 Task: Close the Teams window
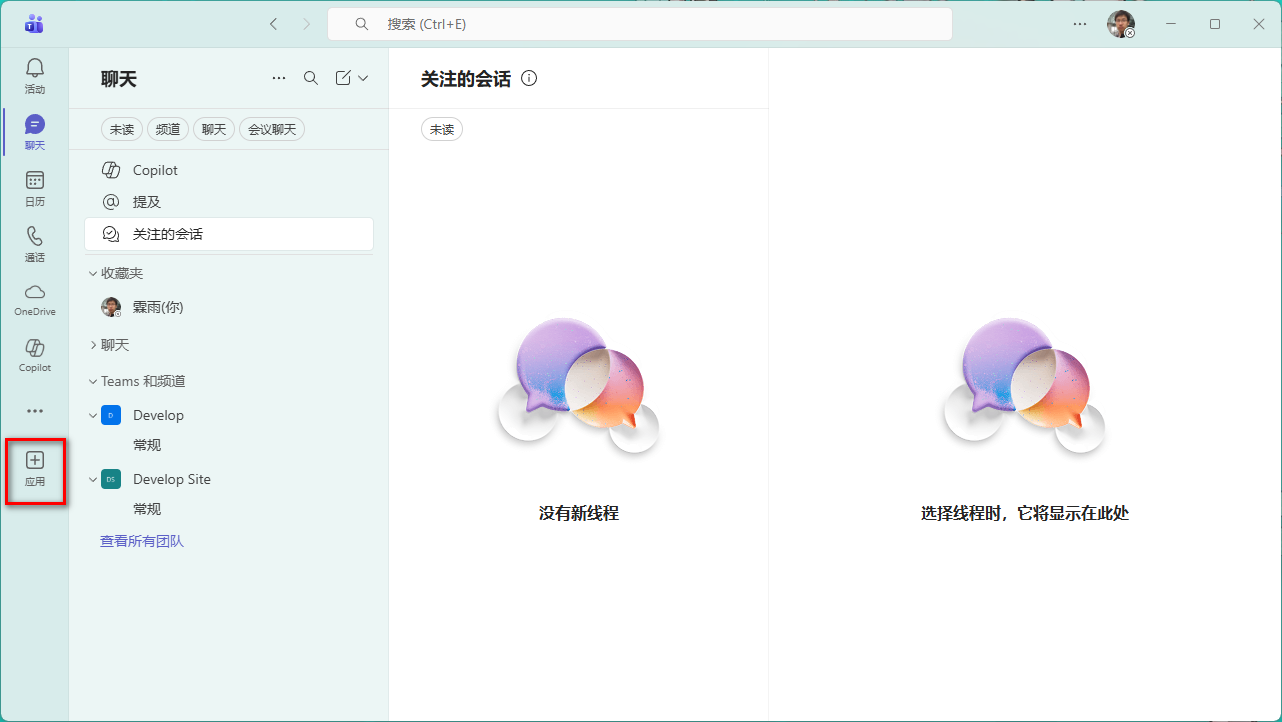click(x=1259, y=24)
